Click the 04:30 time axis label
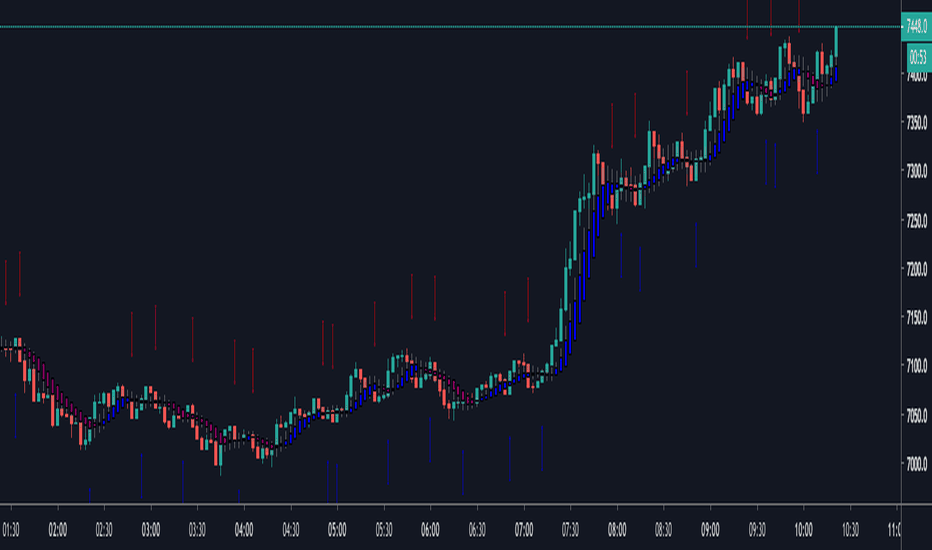 pyautogui.click(x=291, y=530)
